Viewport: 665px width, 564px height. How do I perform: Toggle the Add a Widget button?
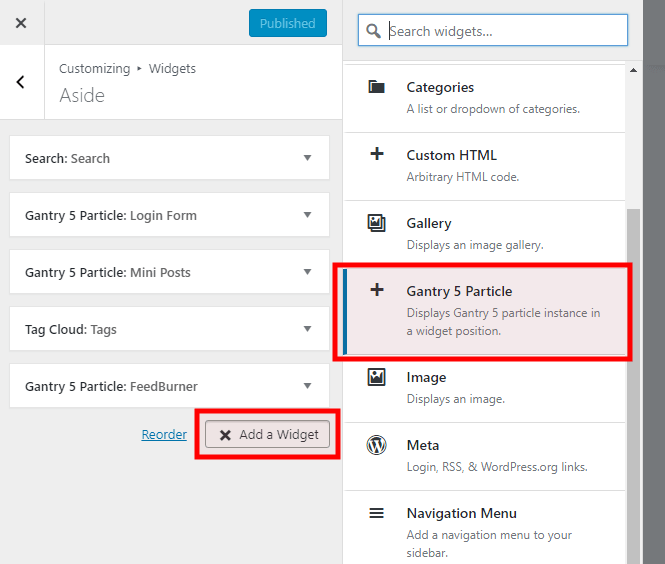coord(267,434)
